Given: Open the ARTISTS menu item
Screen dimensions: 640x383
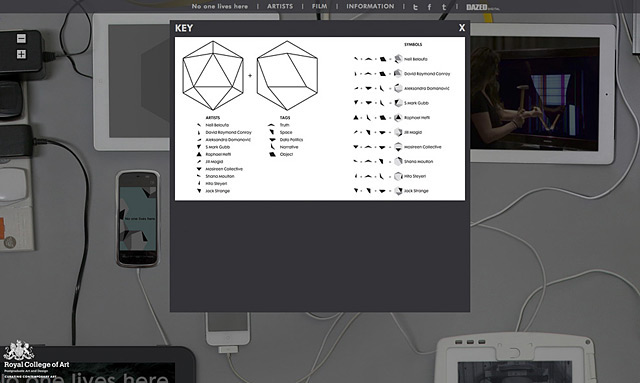Looking at the screenshot, I should 280,7.
